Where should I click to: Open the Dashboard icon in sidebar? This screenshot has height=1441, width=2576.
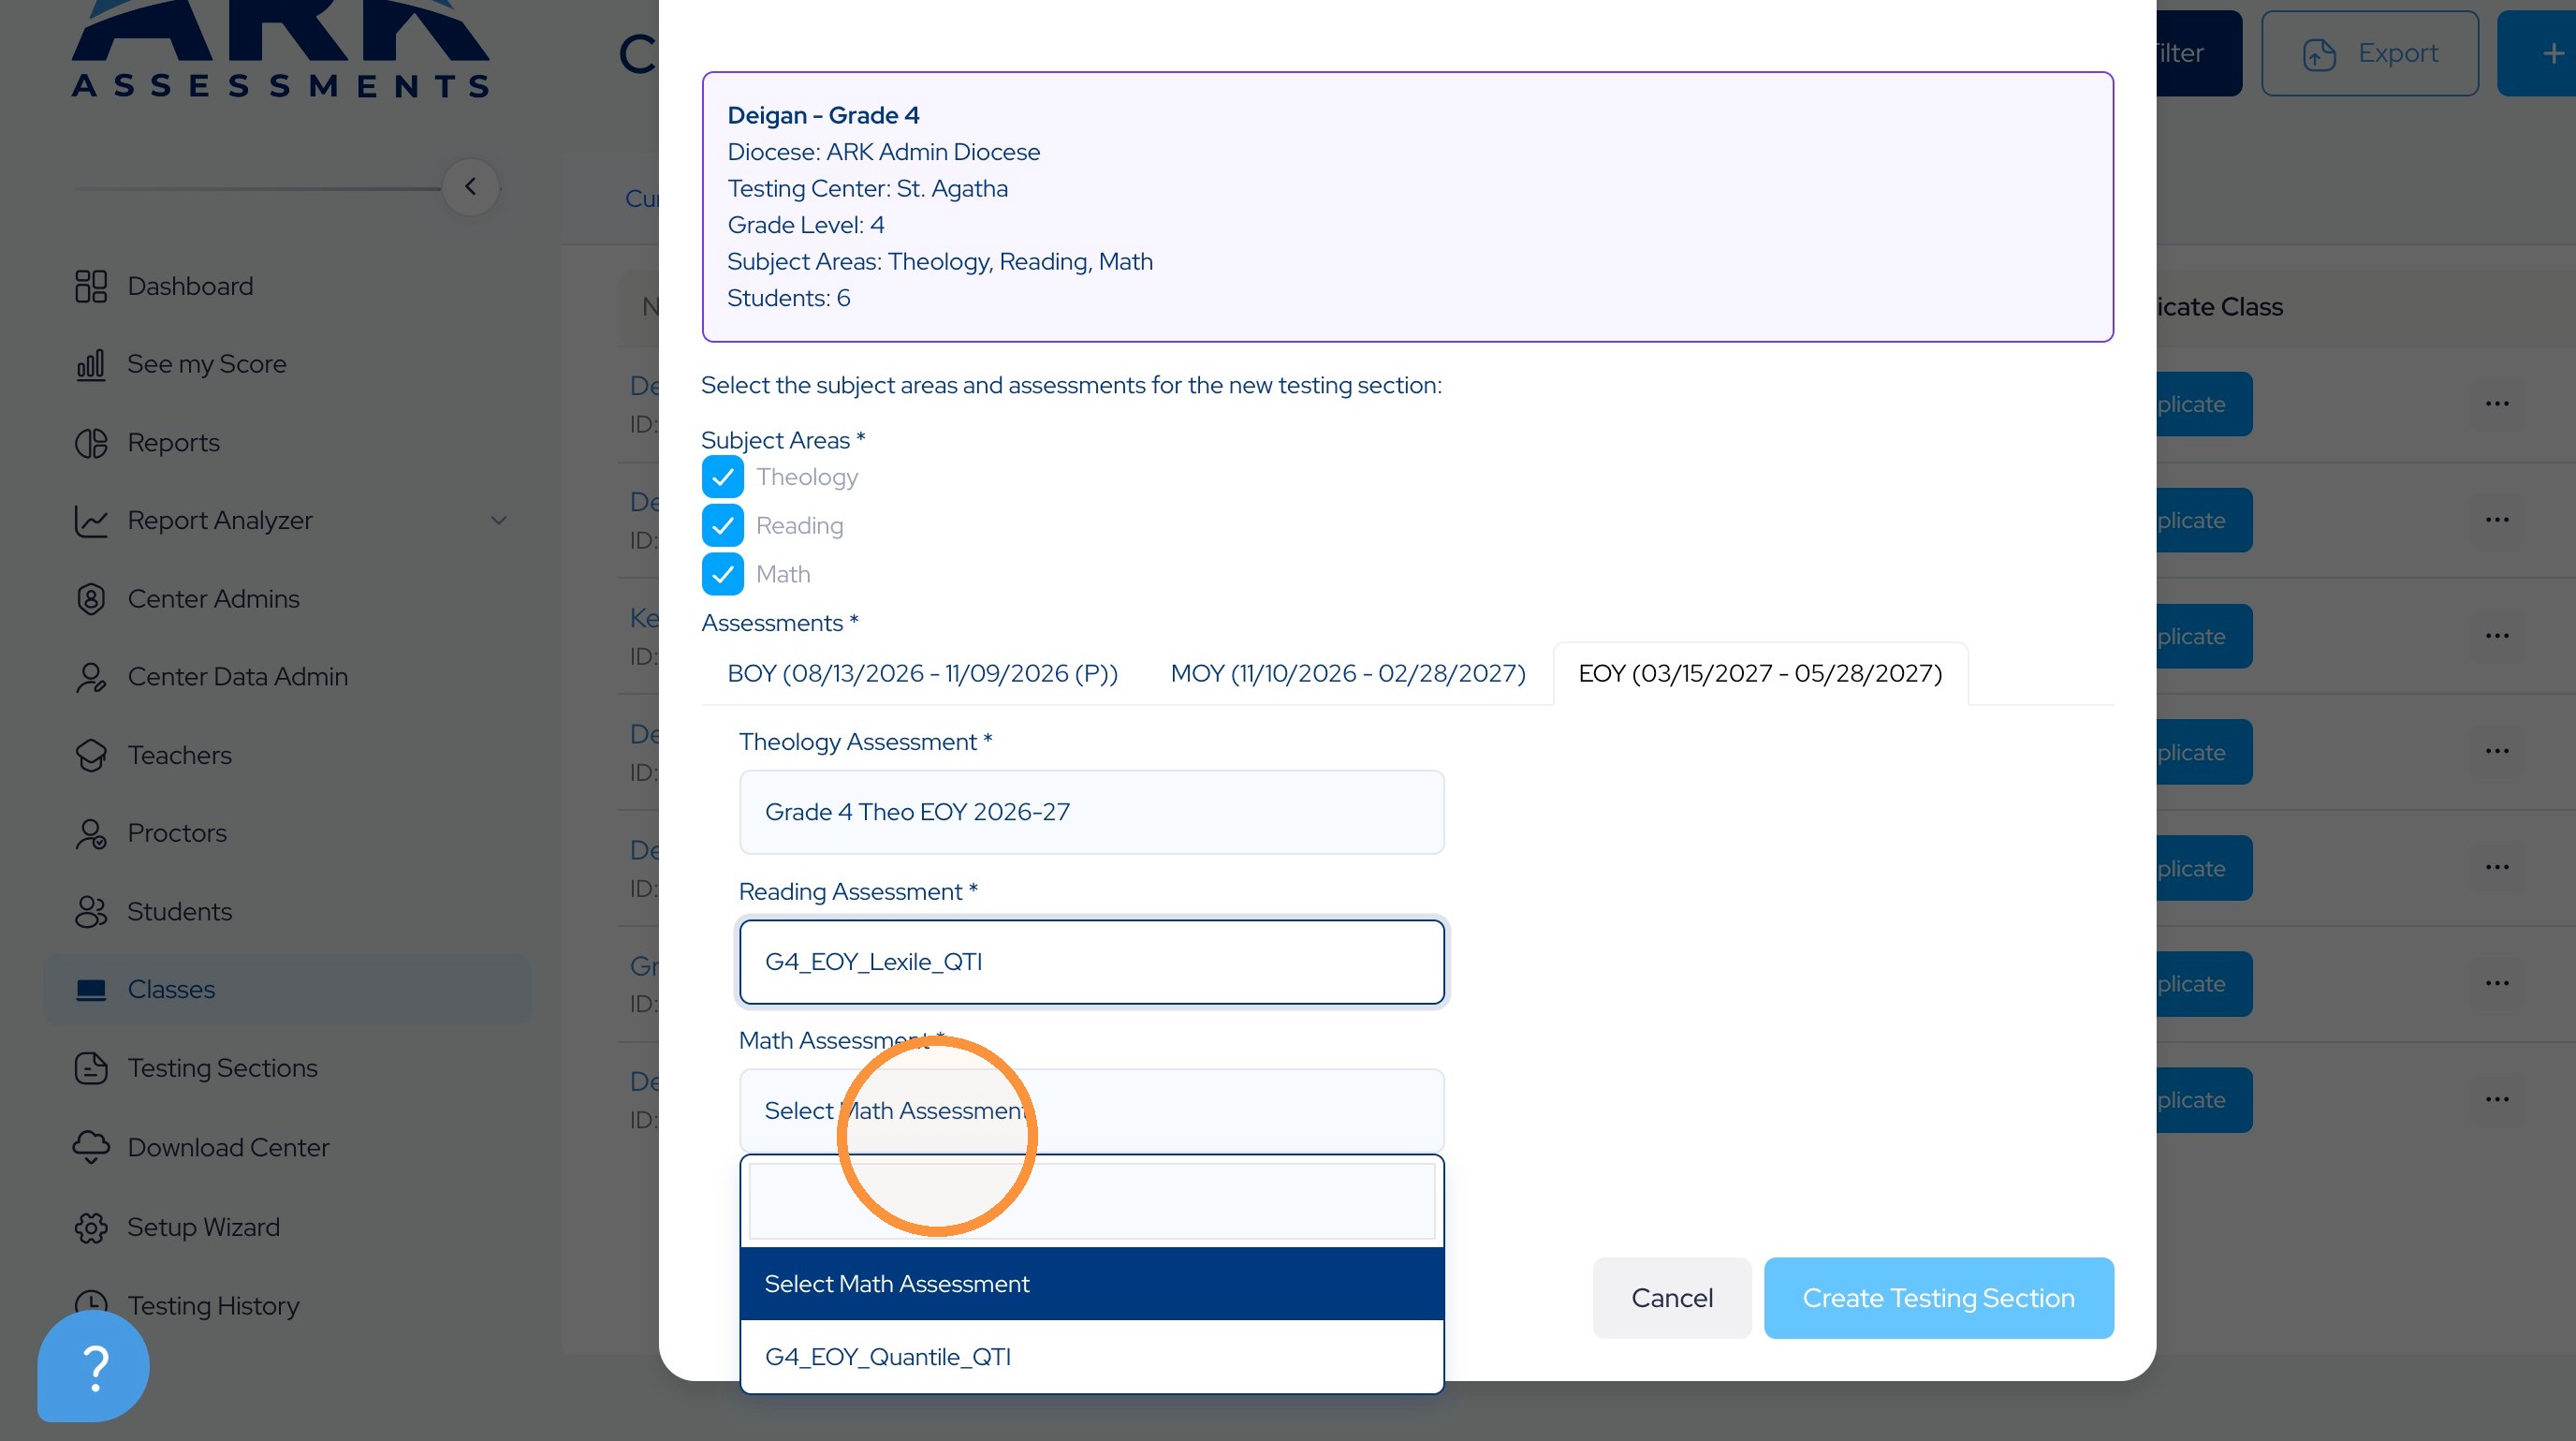point(91,286)
